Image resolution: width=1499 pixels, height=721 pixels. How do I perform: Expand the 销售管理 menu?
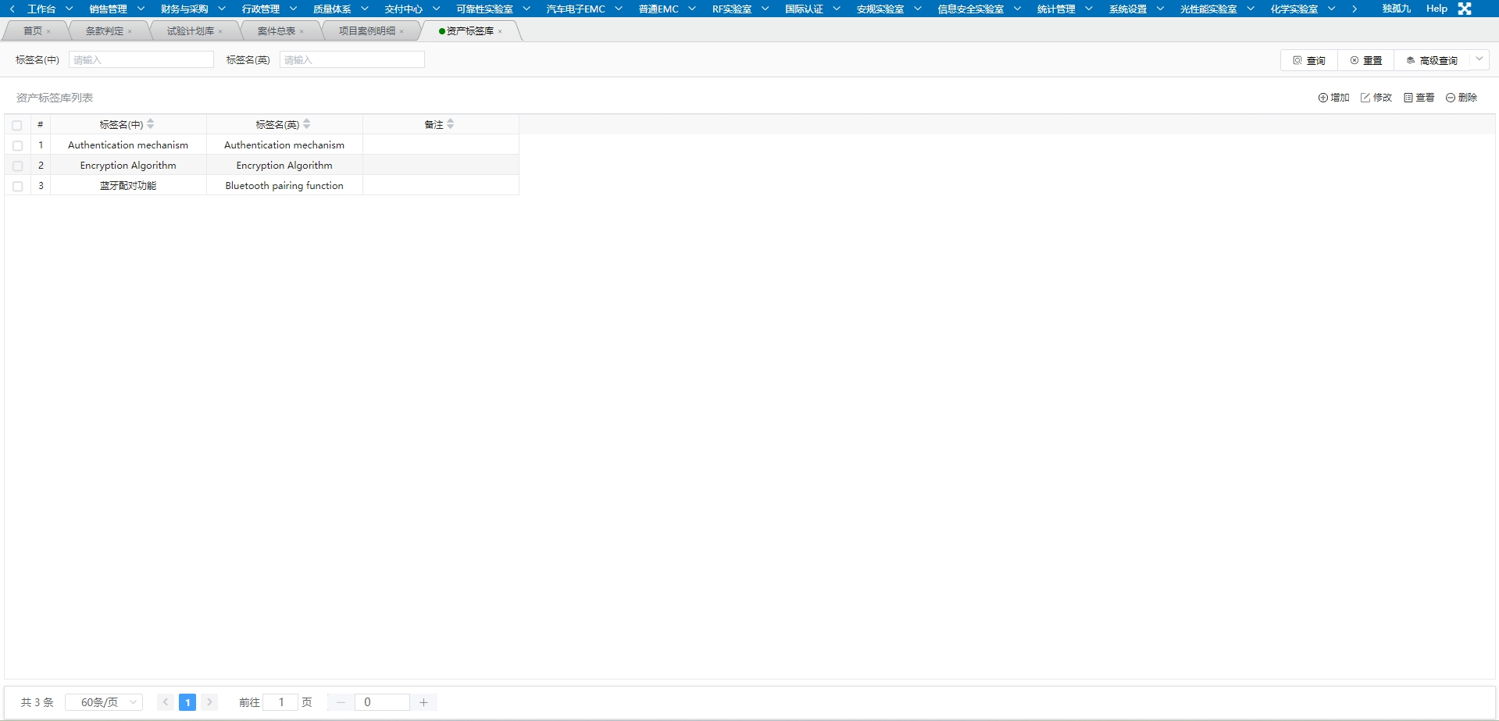pyautogui.click(x=116, y=9)
